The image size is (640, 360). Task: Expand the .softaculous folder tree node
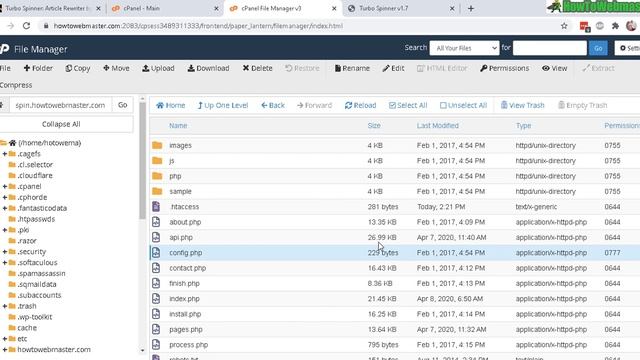4,262
